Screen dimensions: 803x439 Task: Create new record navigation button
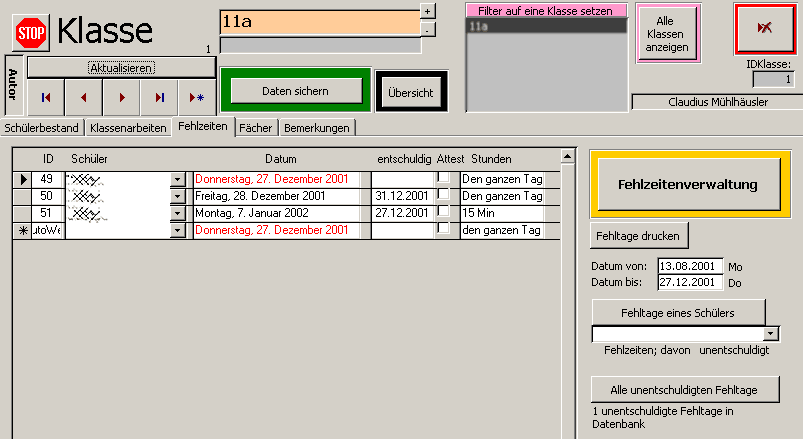(196, 98)
